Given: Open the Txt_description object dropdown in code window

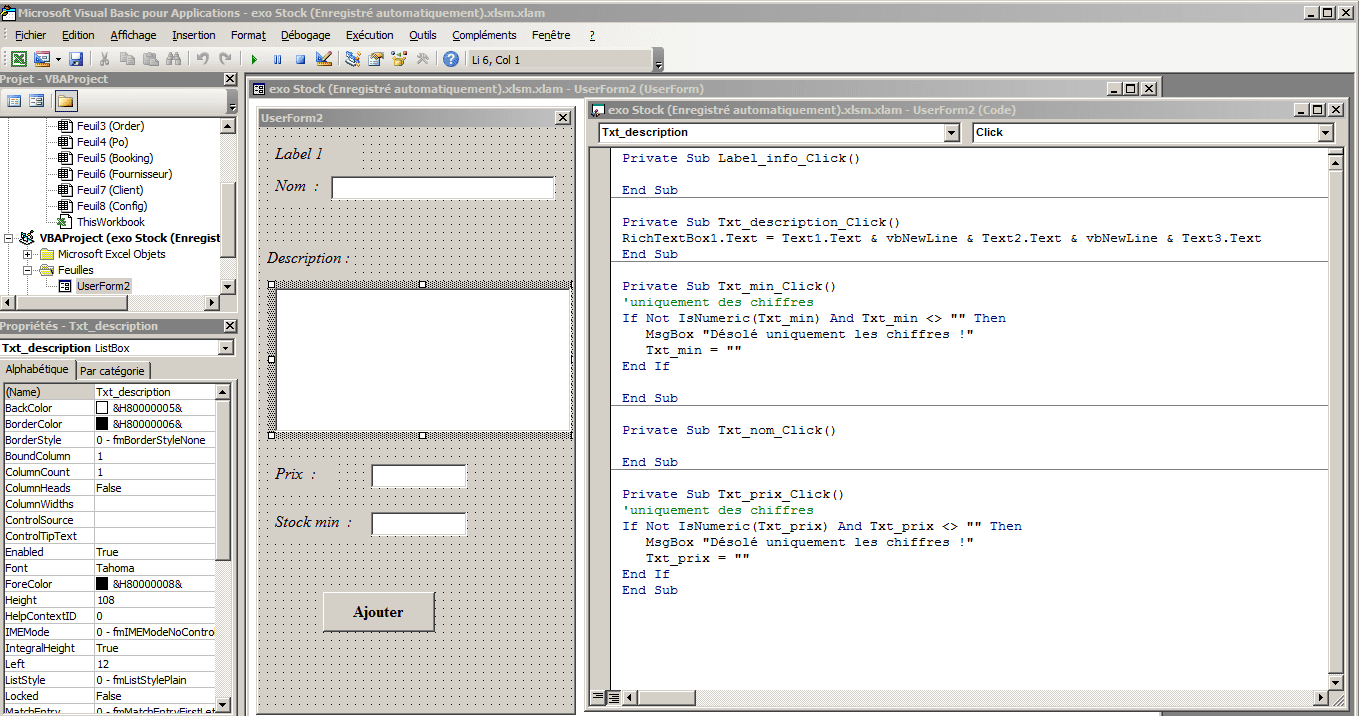Looking at the screenshot, I should pos(950,133).
